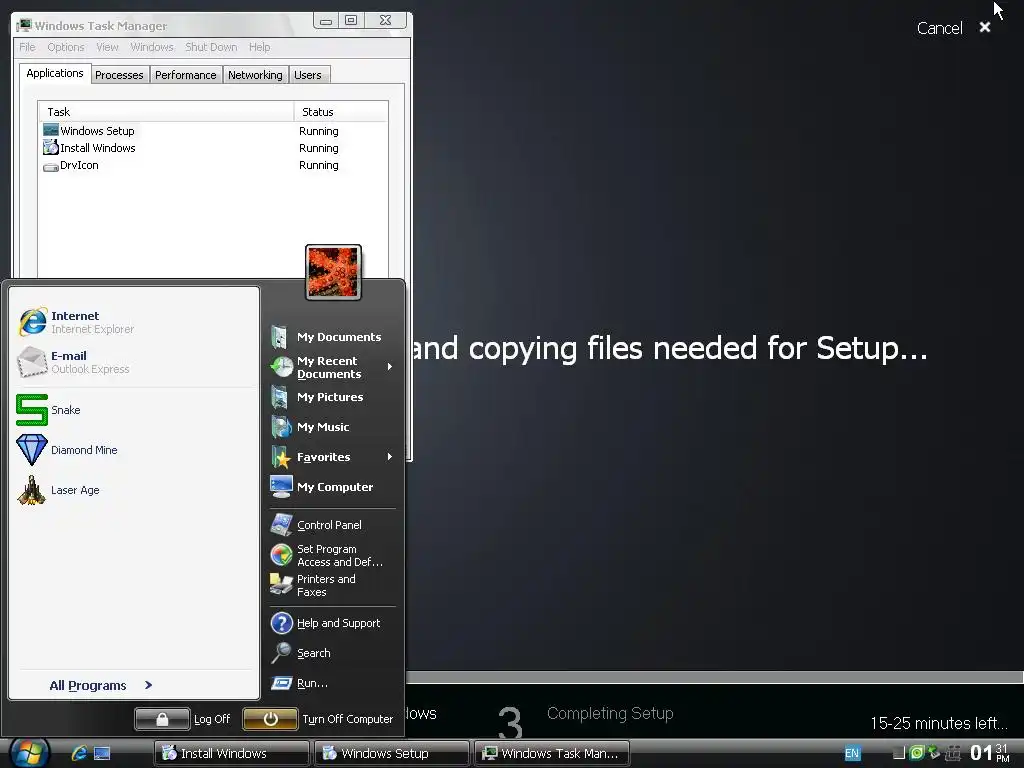1024x768 pixels.
Task: Switch to Windows Setup taskbar button
Action: [392, 753]
